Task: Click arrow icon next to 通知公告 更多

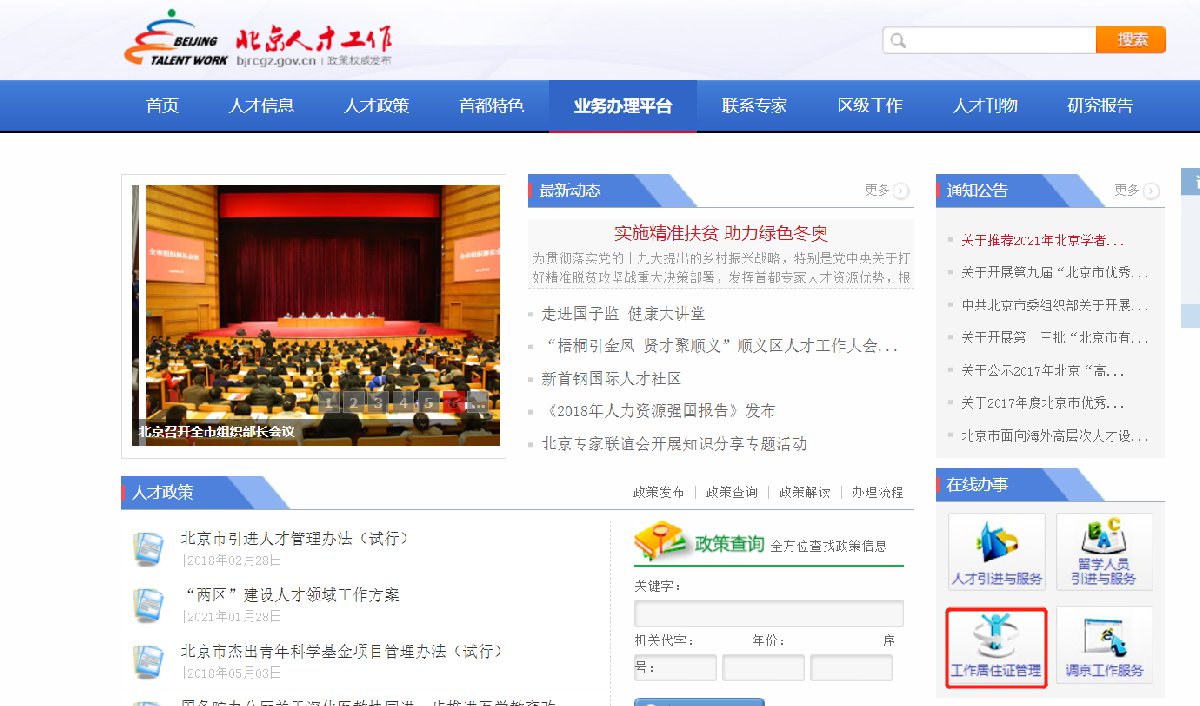Action: point(1151,191)
